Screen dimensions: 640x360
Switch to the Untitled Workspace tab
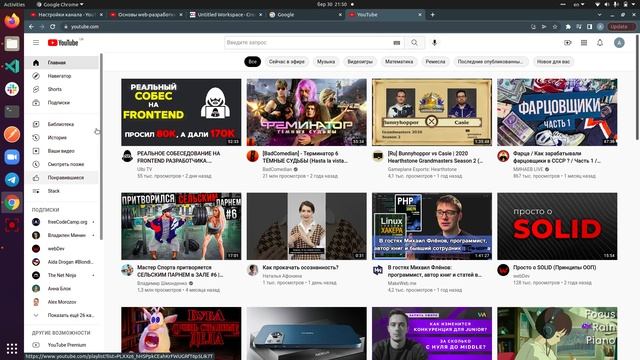225,15
